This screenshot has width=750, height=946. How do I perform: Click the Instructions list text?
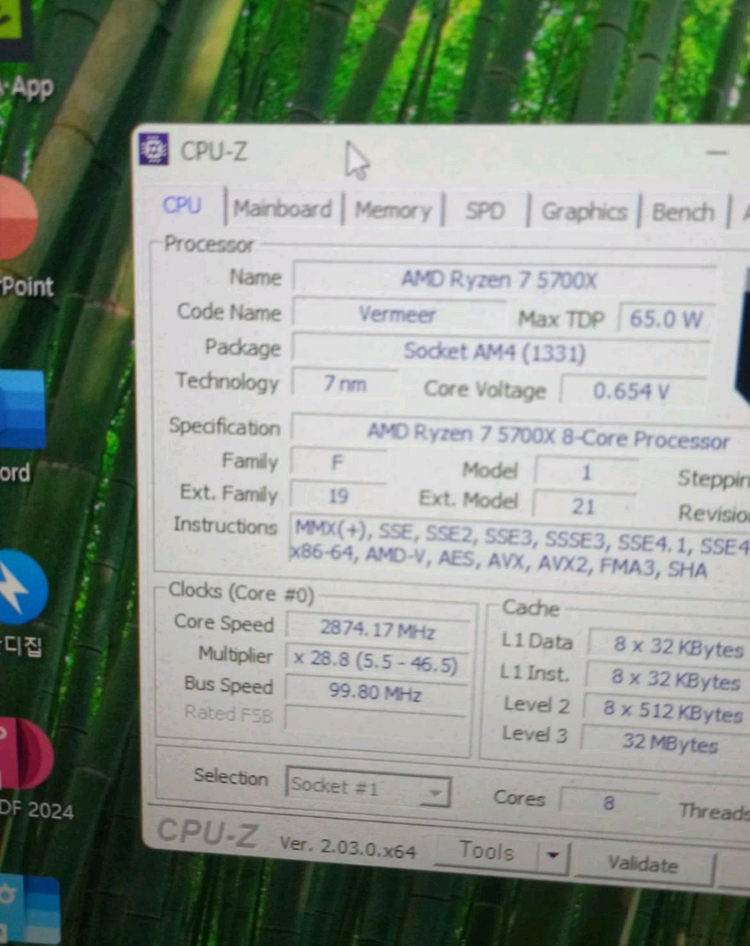[520, 548]
